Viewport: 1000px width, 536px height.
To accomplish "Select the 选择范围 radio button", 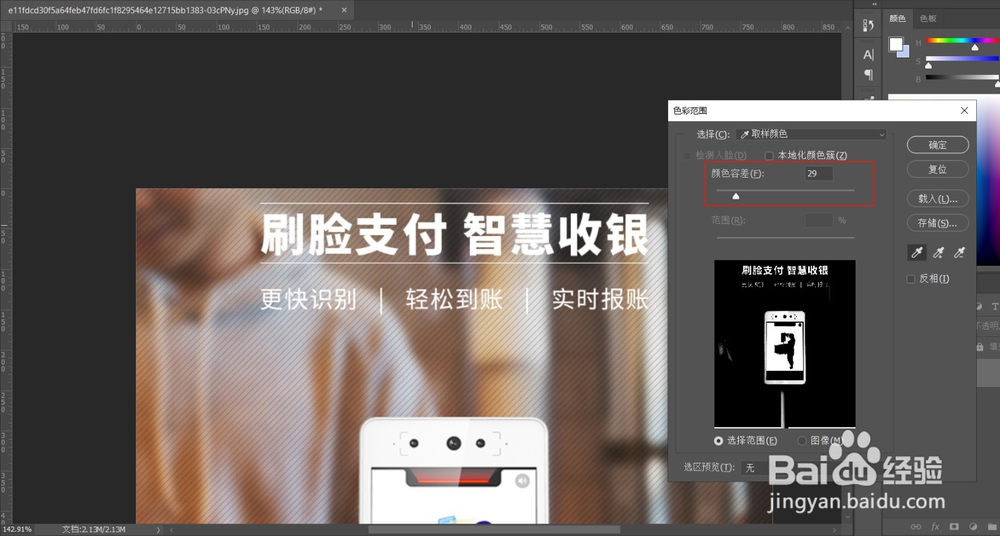I will click(x=719, y=441).
